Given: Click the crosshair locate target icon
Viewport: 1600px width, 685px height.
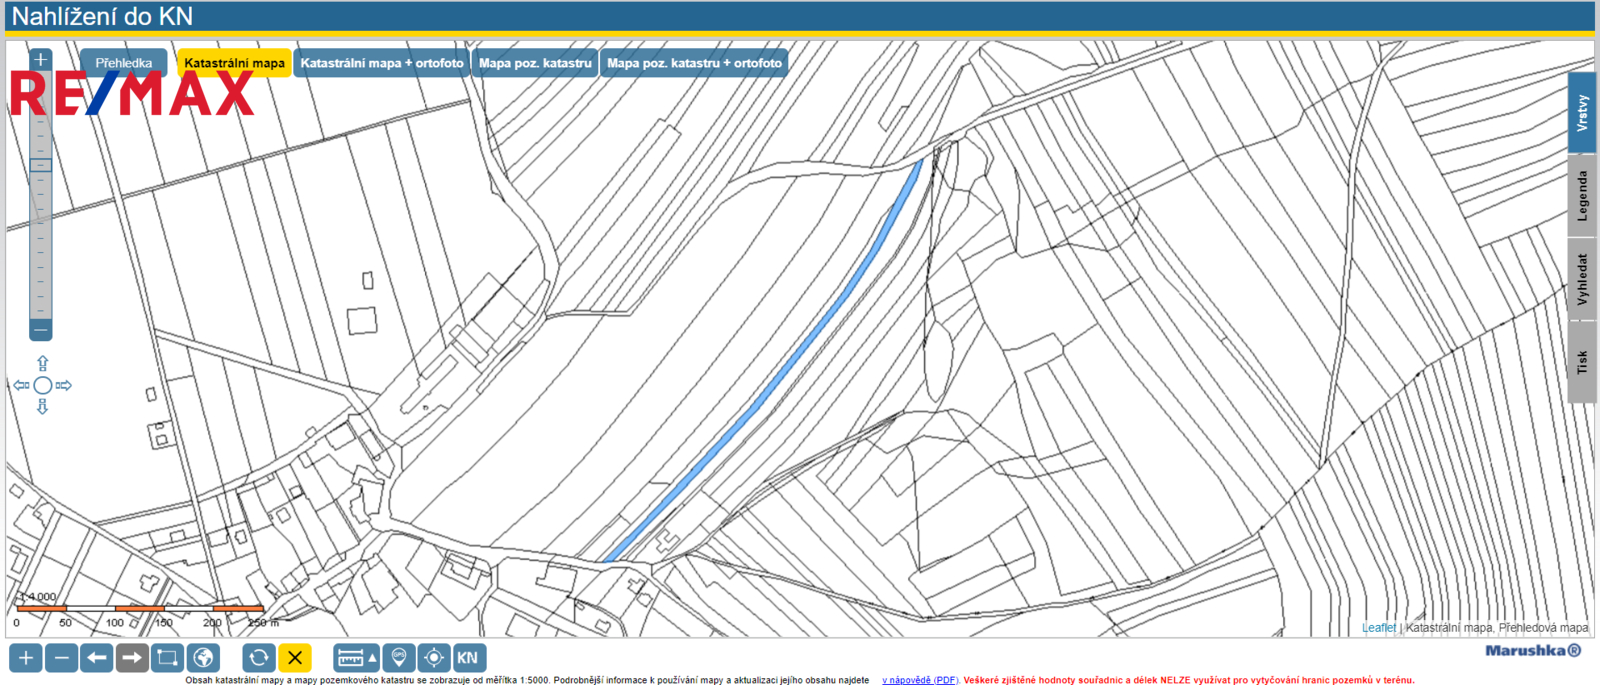Looking at the screenshot, I should pyautogui.click(x=434, y=658).
